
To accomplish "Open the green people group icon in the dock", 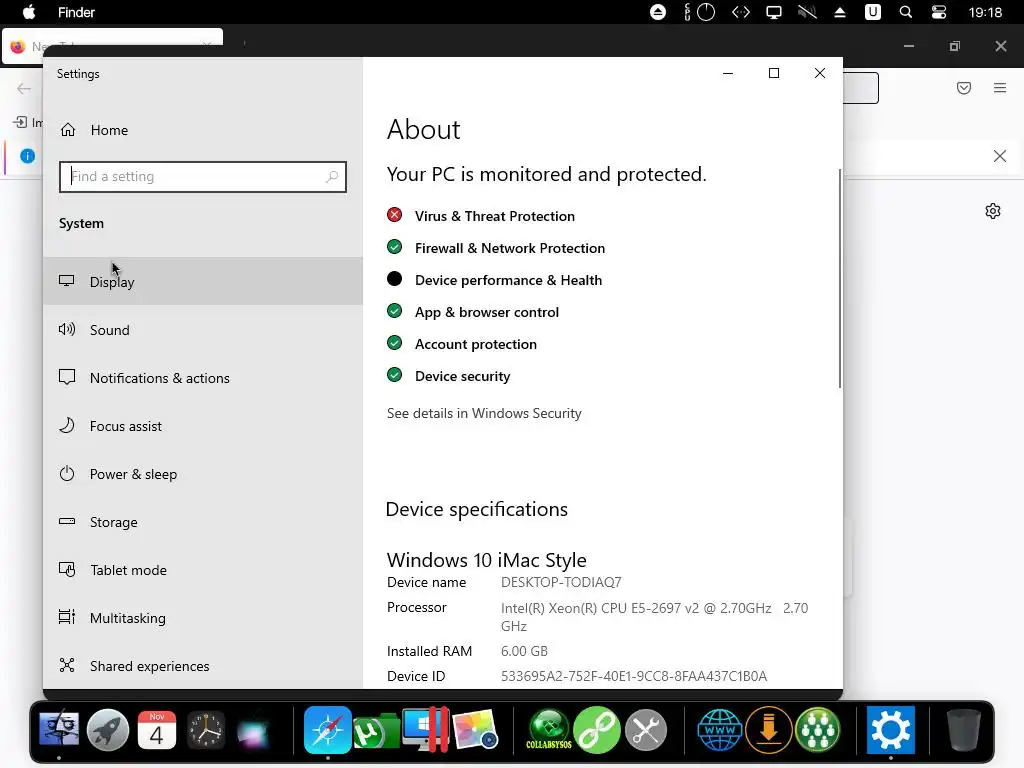I will click(818, 729).
